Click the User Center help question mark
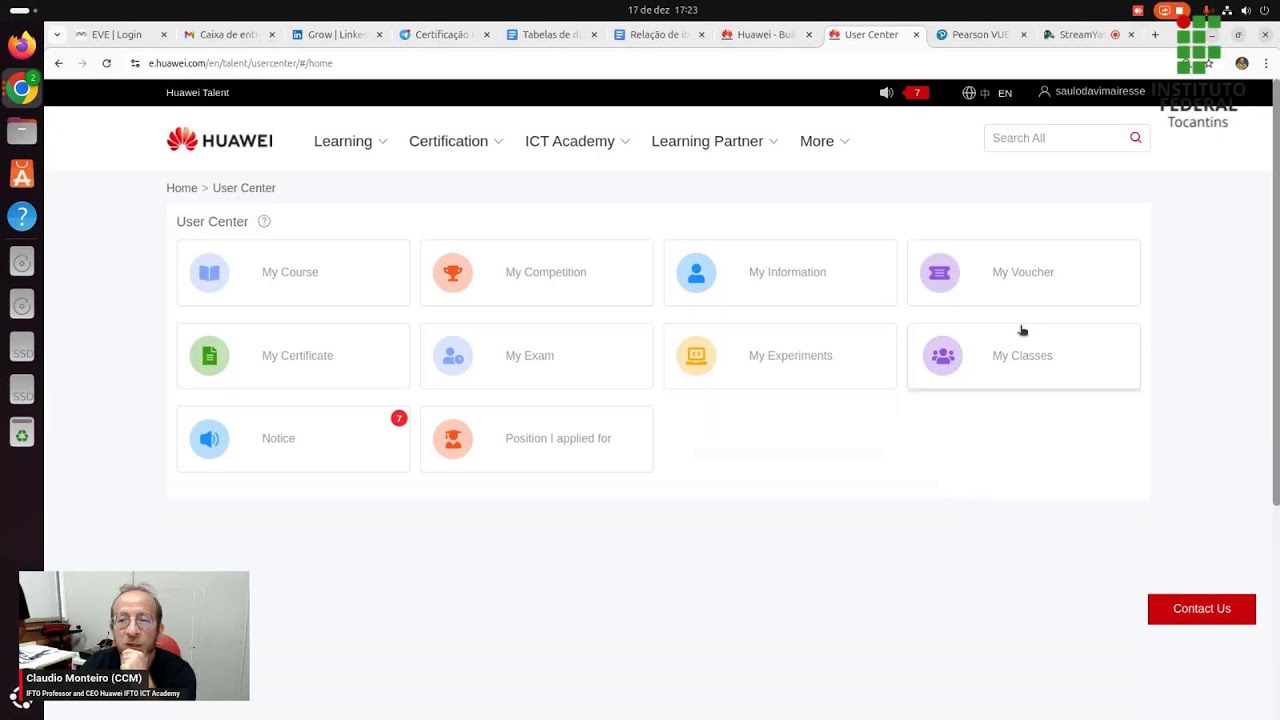The height and width of the screenshot is (720, 1280). coord(264,222)
